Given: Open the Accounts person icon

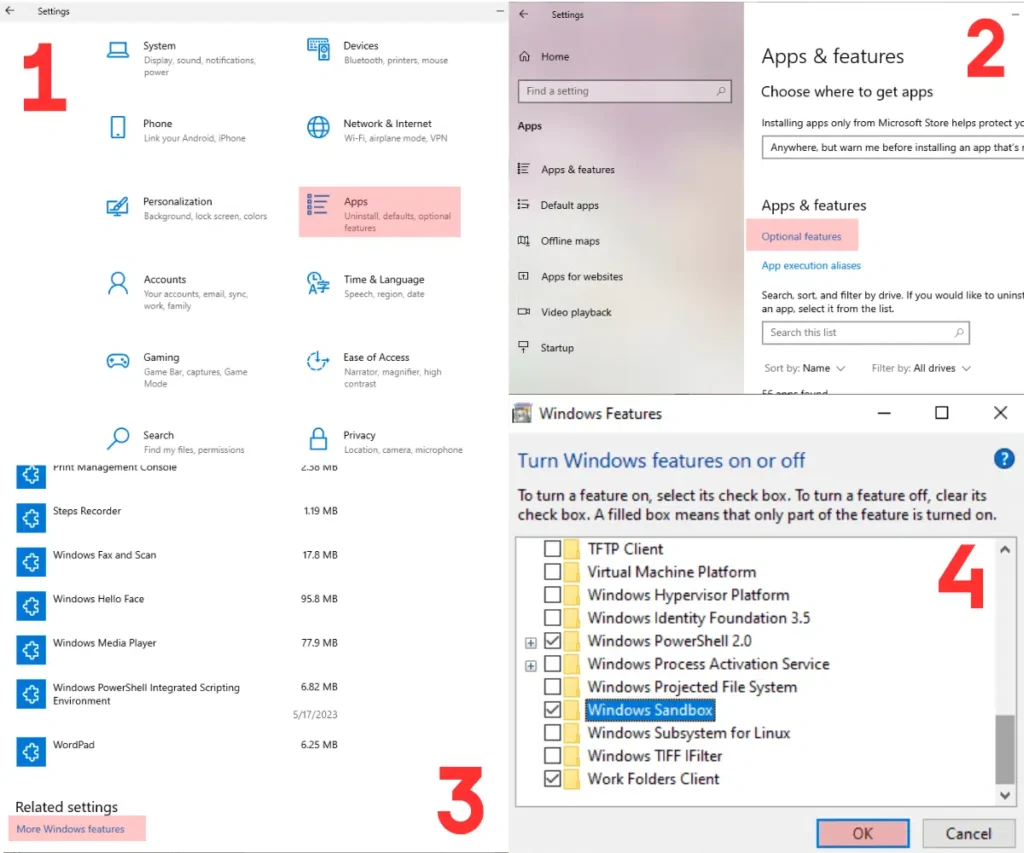Looking at the screenshot, I should (x=118, y=283).
